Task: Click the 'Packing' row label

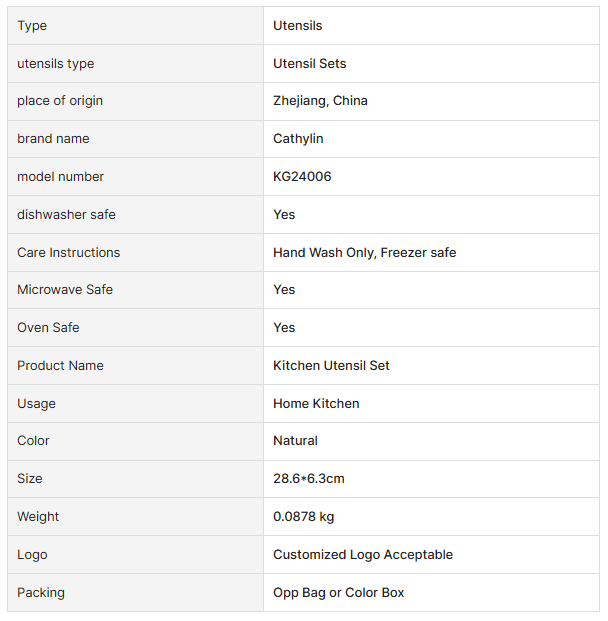Action: point(41,593)
